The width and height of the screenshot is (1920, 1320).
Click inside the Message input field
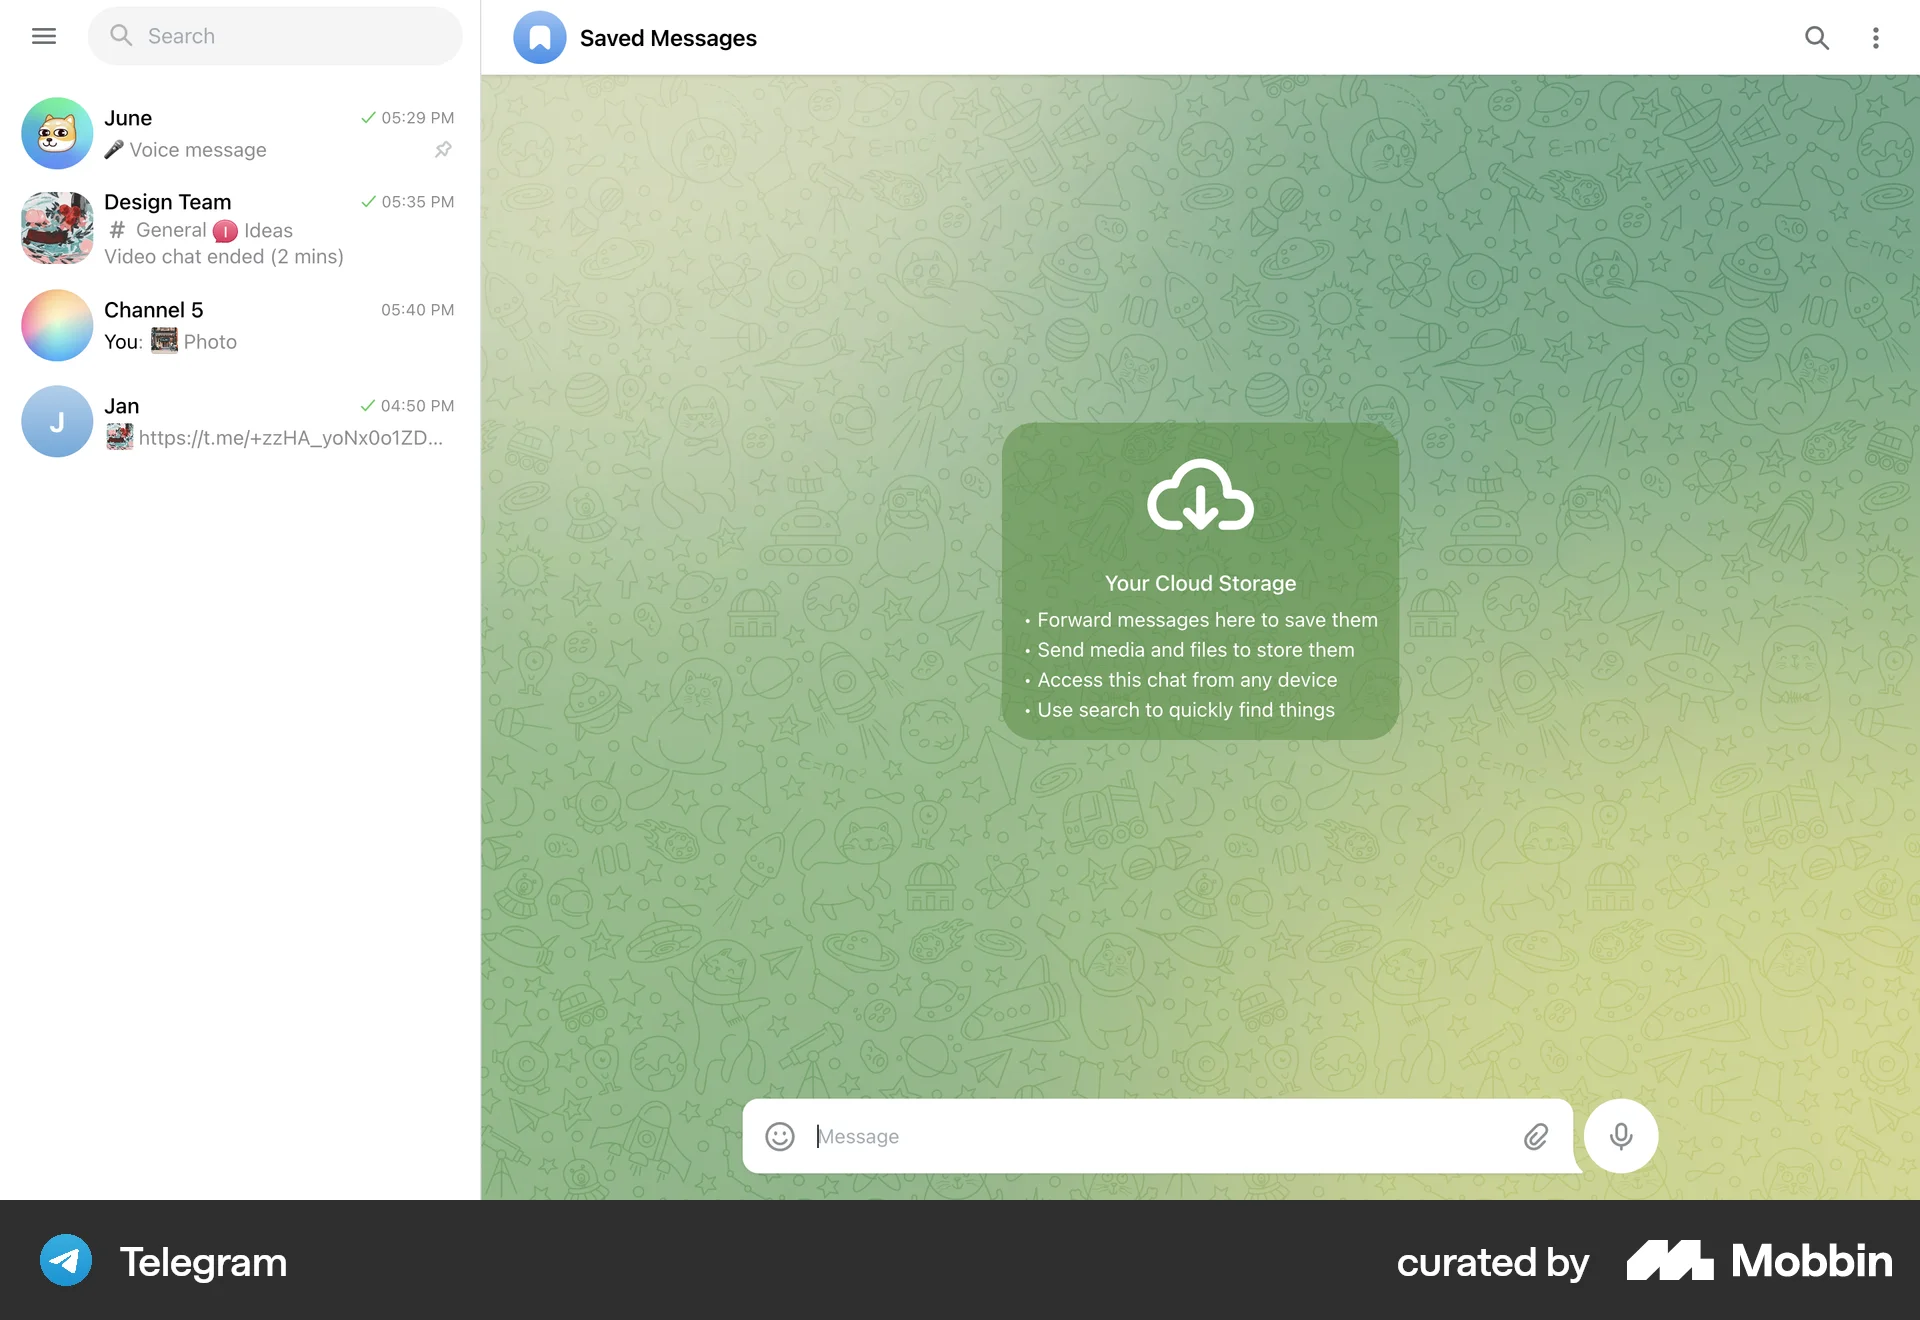1100,1136
